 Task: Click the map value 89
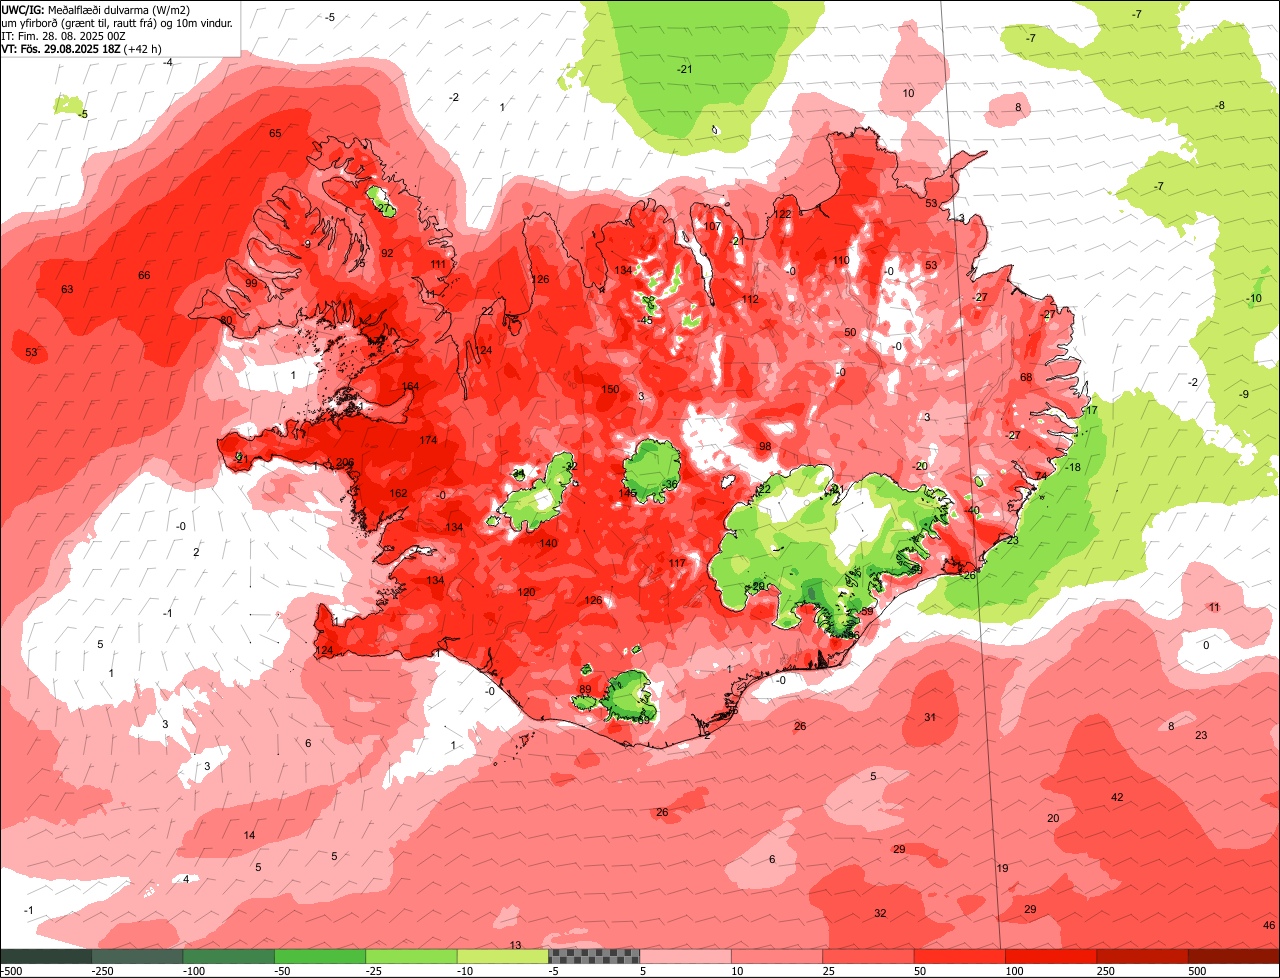(x=585, y=690)
